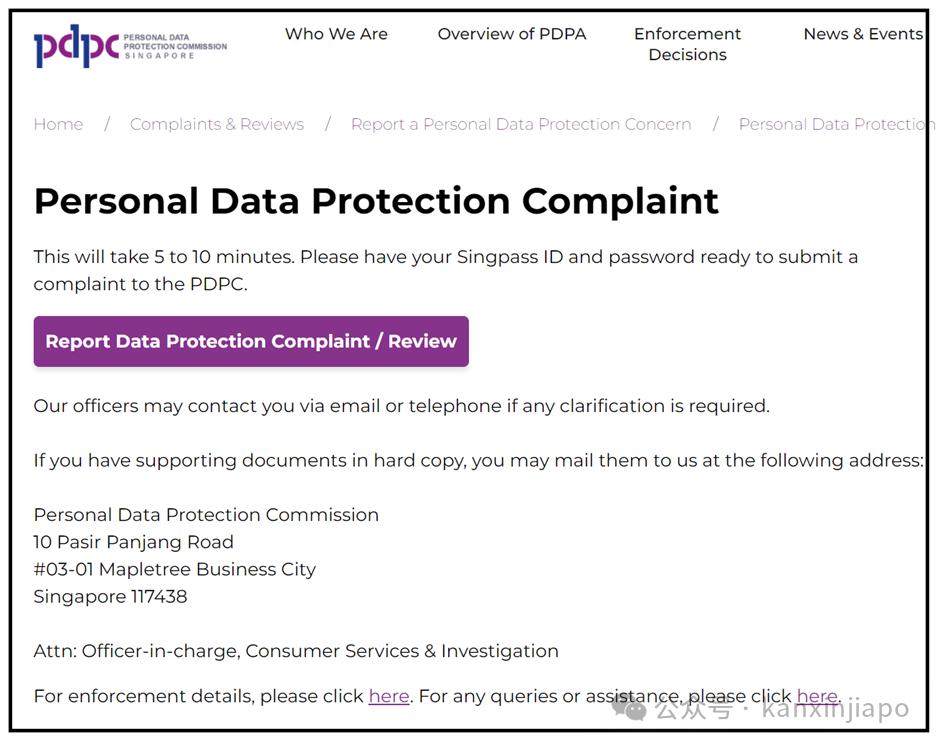This screenshot has width=940, height=746.
Task: Open the Complaints & Reviews breadcrumb link
Action: 217,124
